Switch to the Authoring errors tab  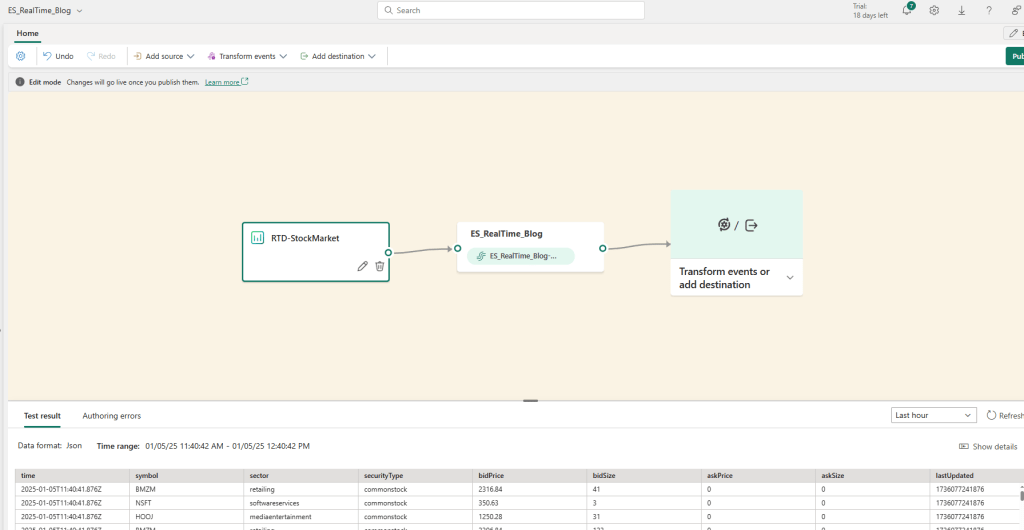click(111, 415)
